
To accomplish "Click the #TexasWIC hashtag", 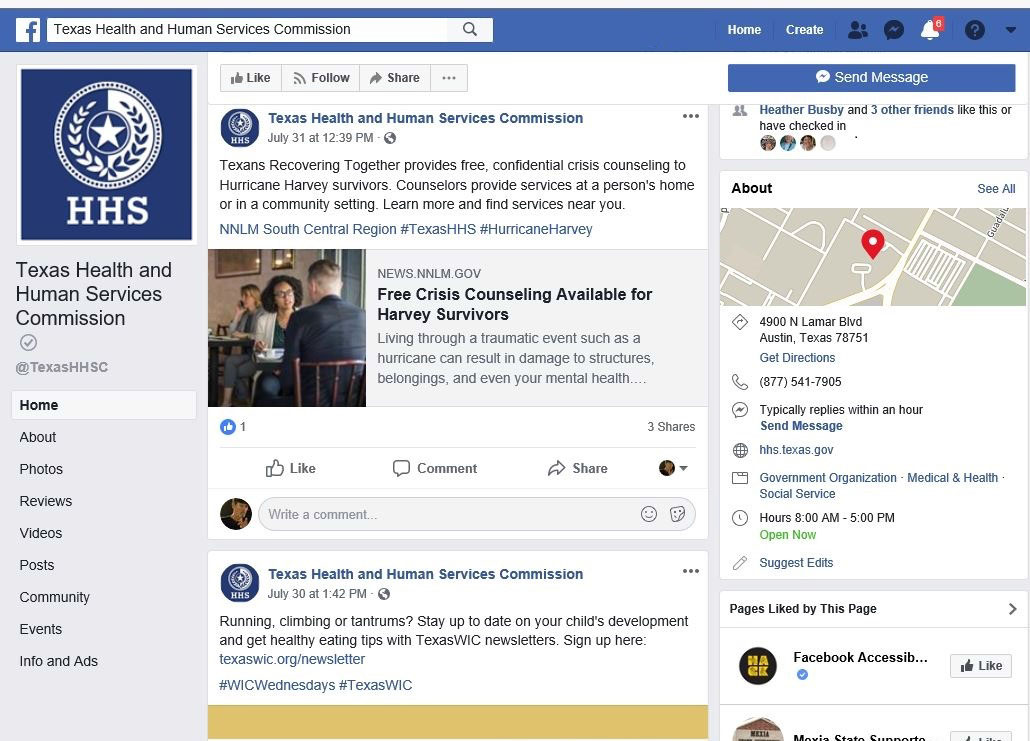I will click(x=375, y=685).
